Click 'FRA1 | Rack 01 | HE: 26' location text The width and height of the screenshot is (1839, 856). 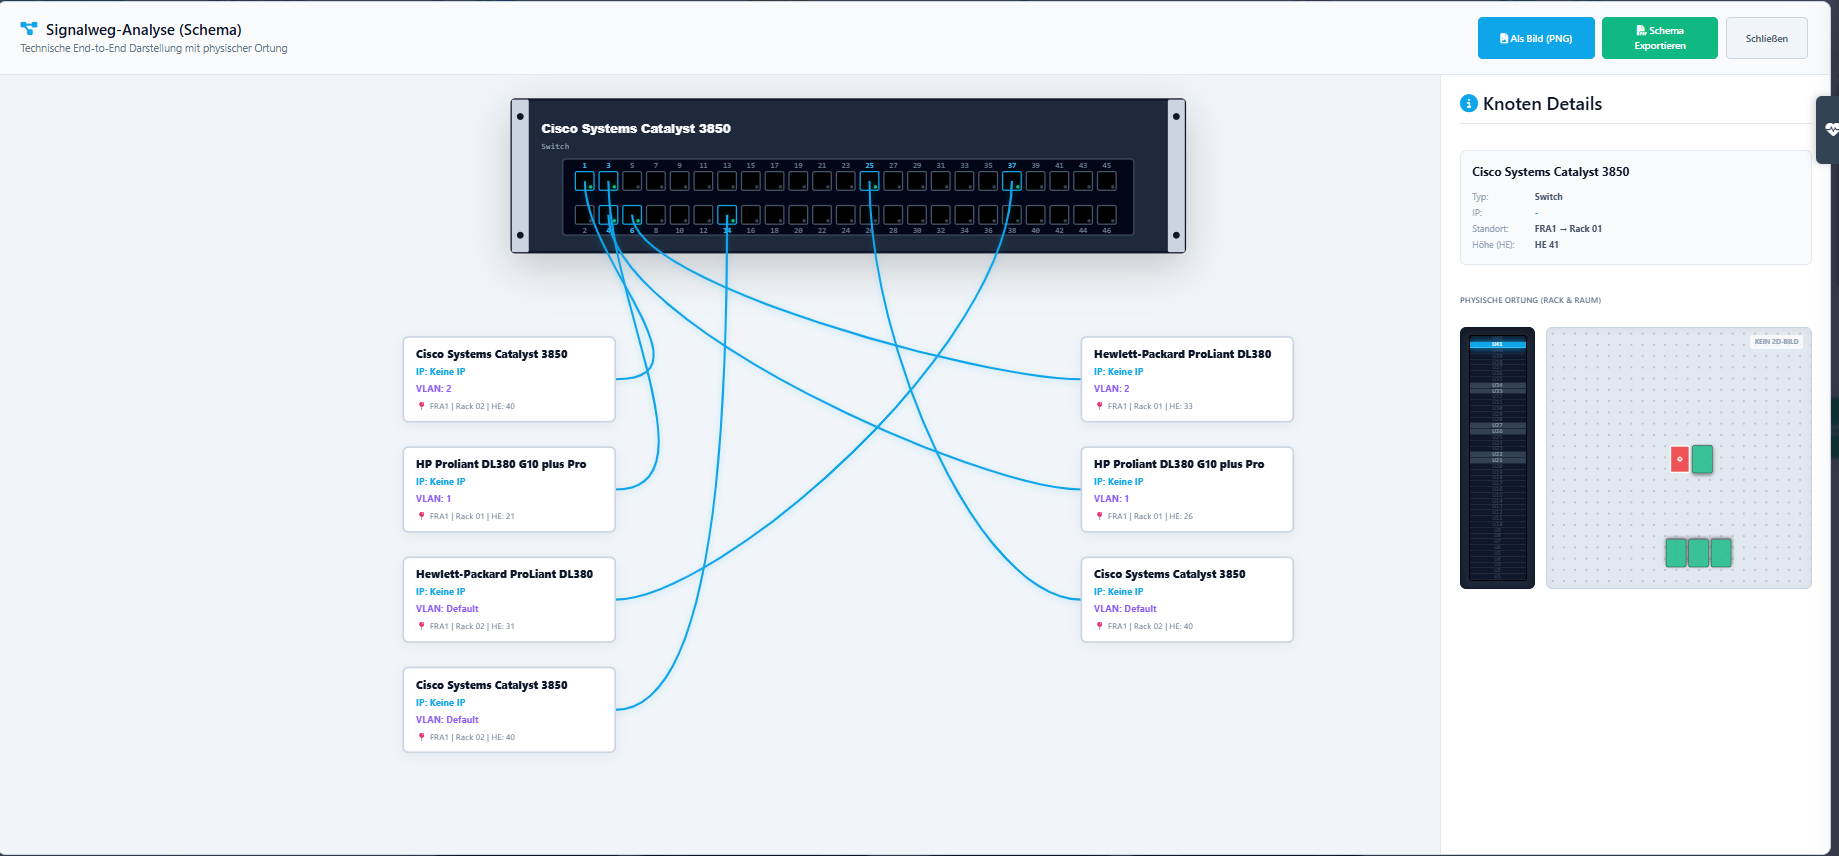coord(1150,516)
